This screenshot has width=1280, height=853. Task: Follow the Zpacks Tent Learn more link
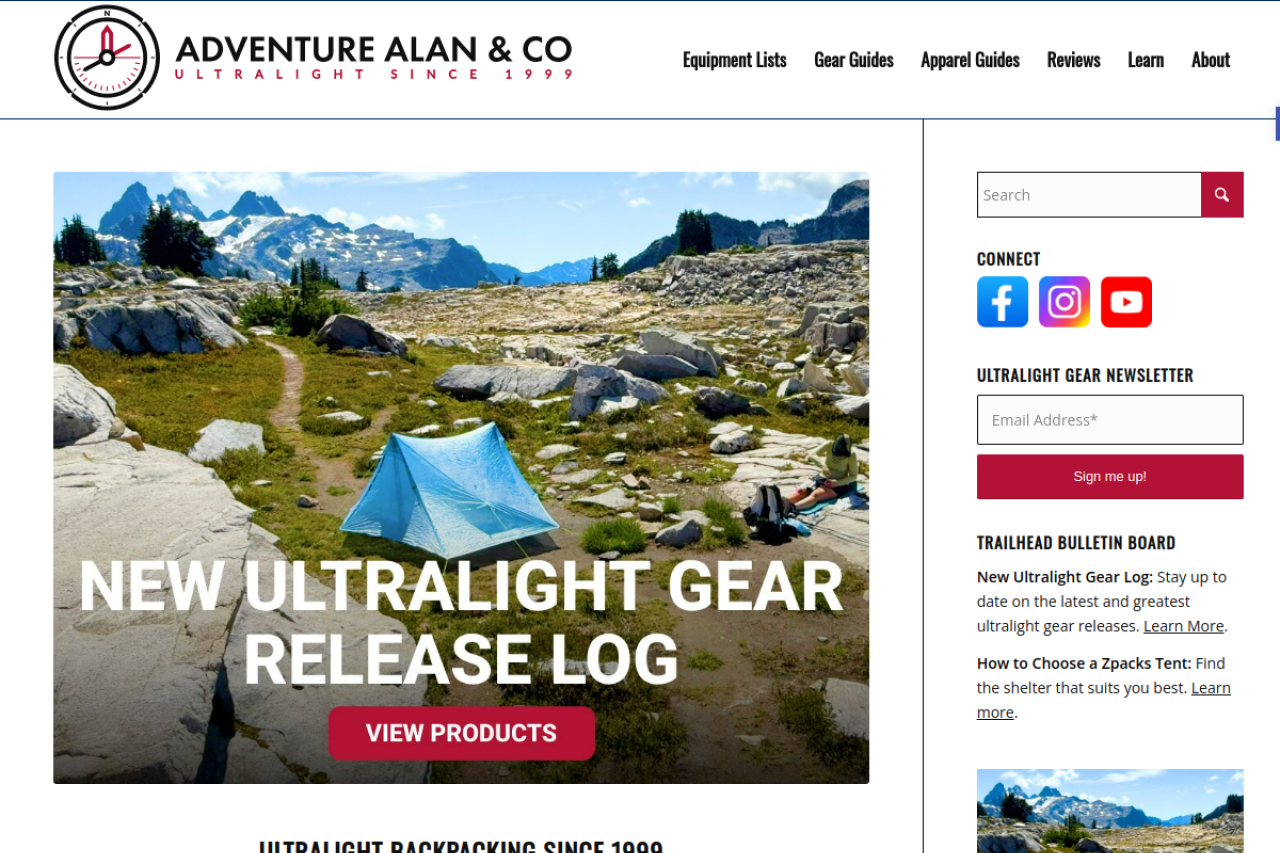point(1104,700)
